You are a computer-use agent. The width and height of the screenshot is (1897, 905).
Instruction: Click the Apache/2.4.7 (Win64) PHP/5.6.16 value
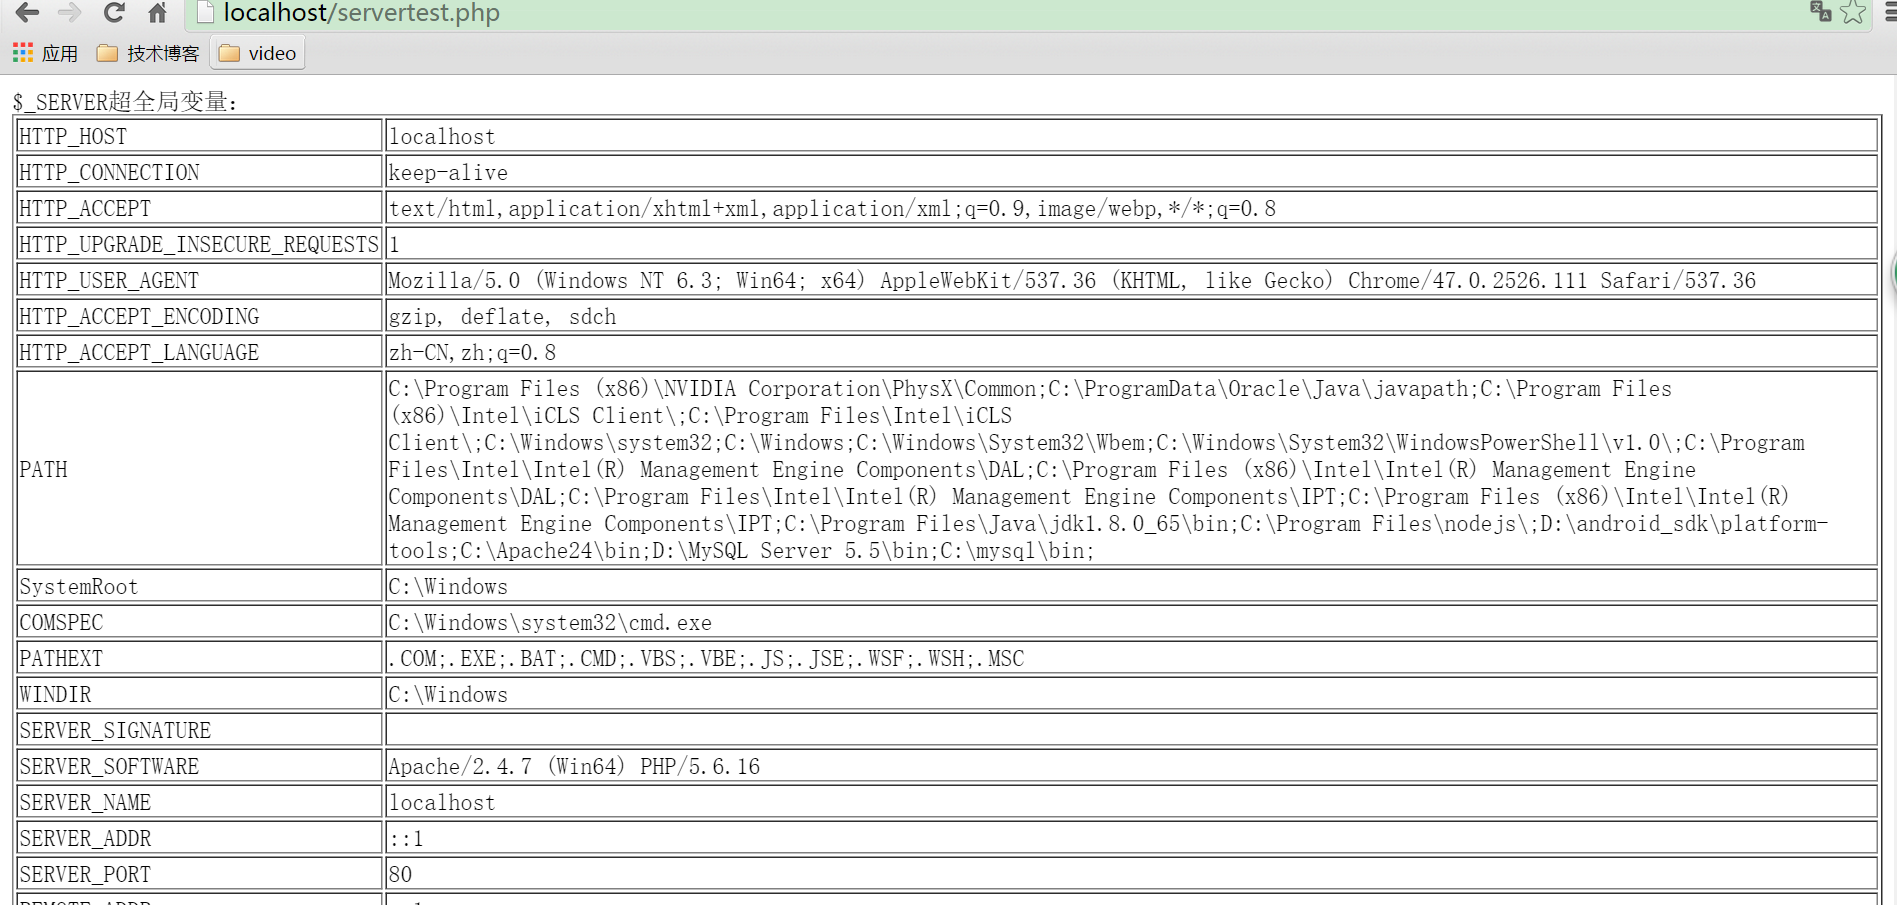[574, 767]
